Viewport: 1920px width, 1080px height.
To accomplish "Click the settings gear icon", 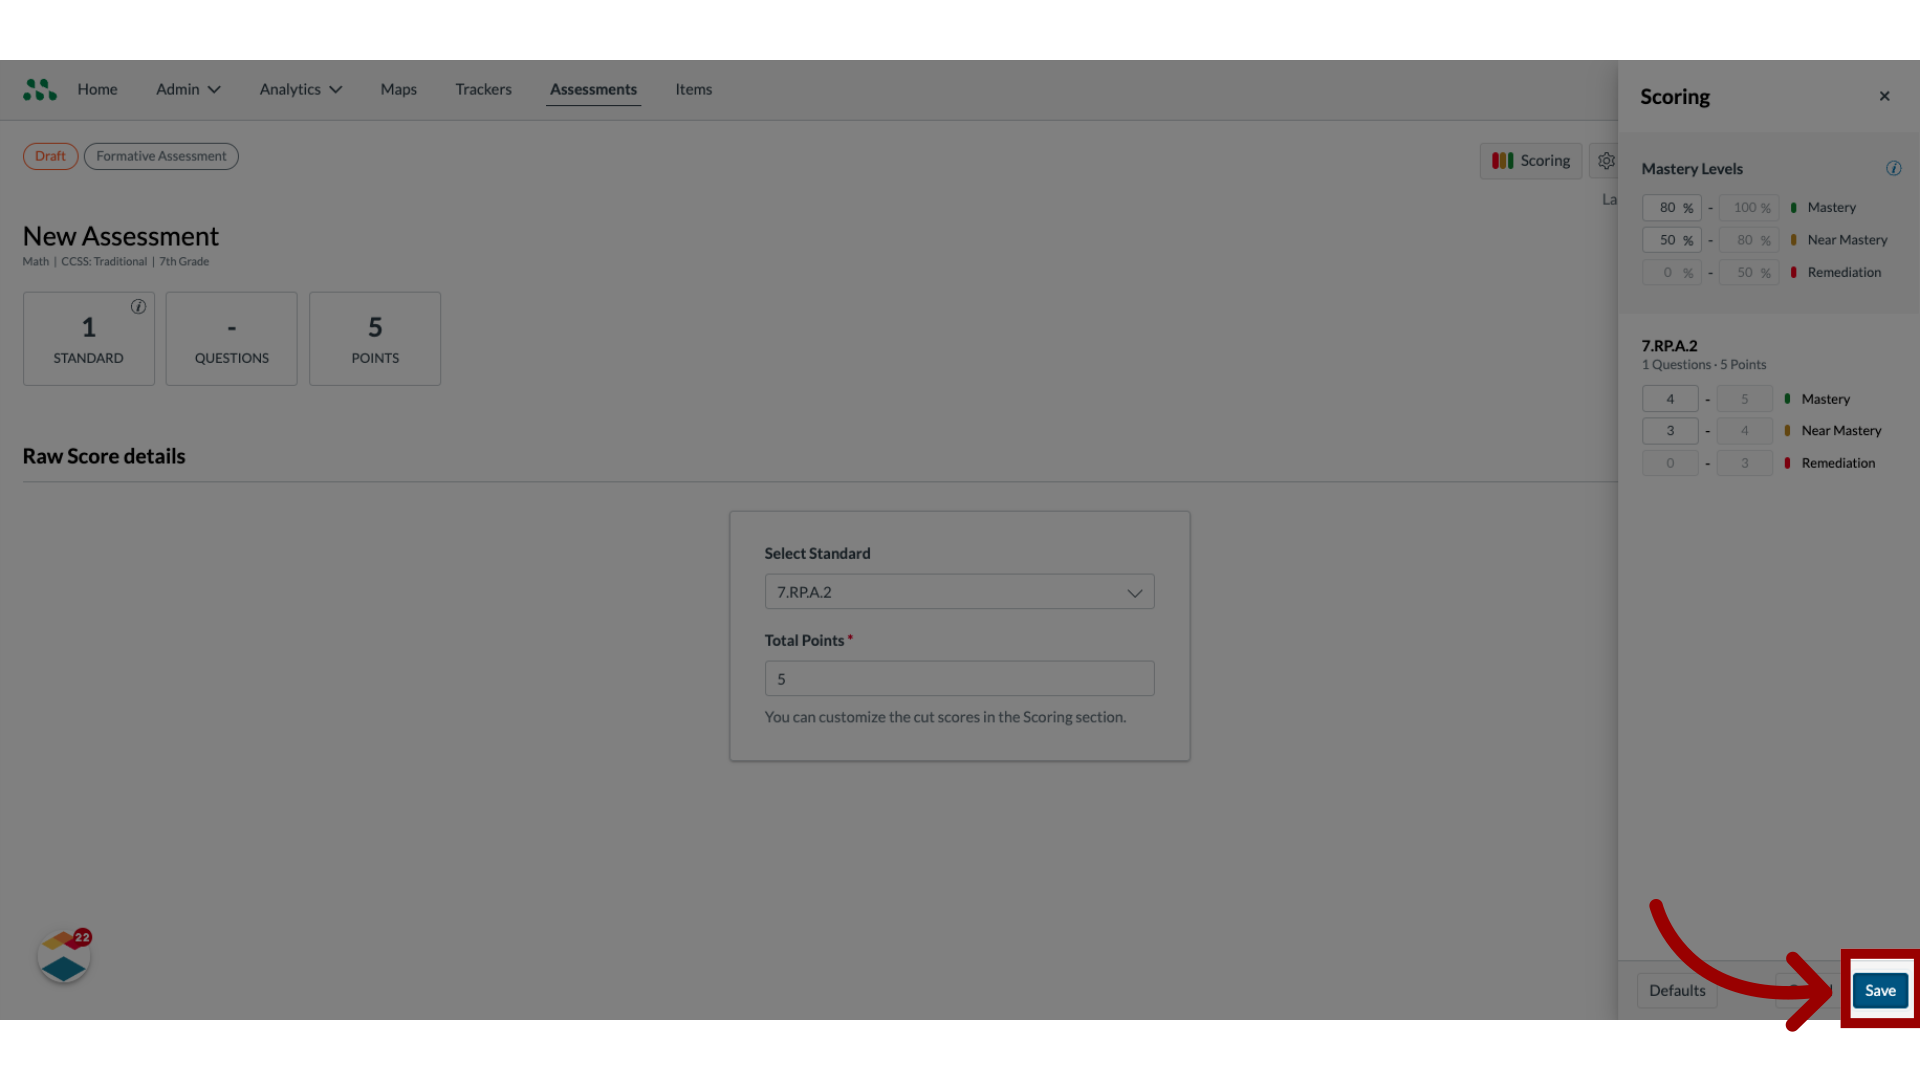I will (x=1606, y=160).
